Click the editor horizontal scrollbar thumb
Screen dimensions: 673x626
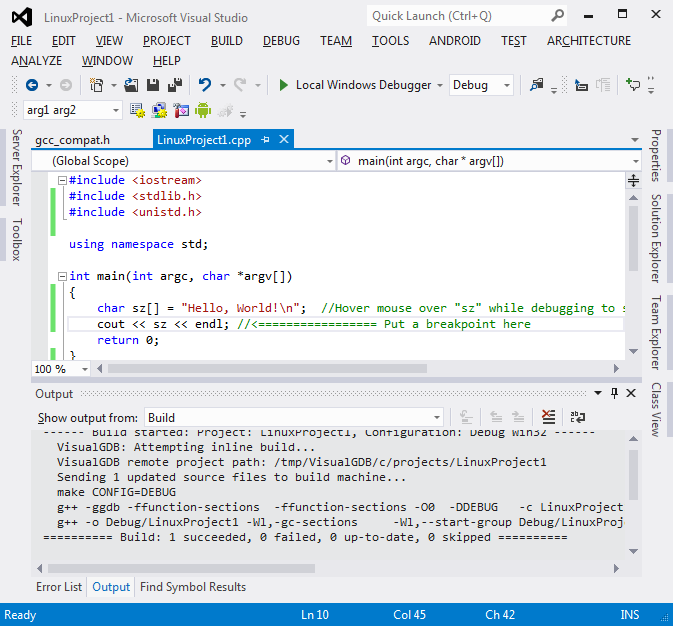tap(267, 369)
